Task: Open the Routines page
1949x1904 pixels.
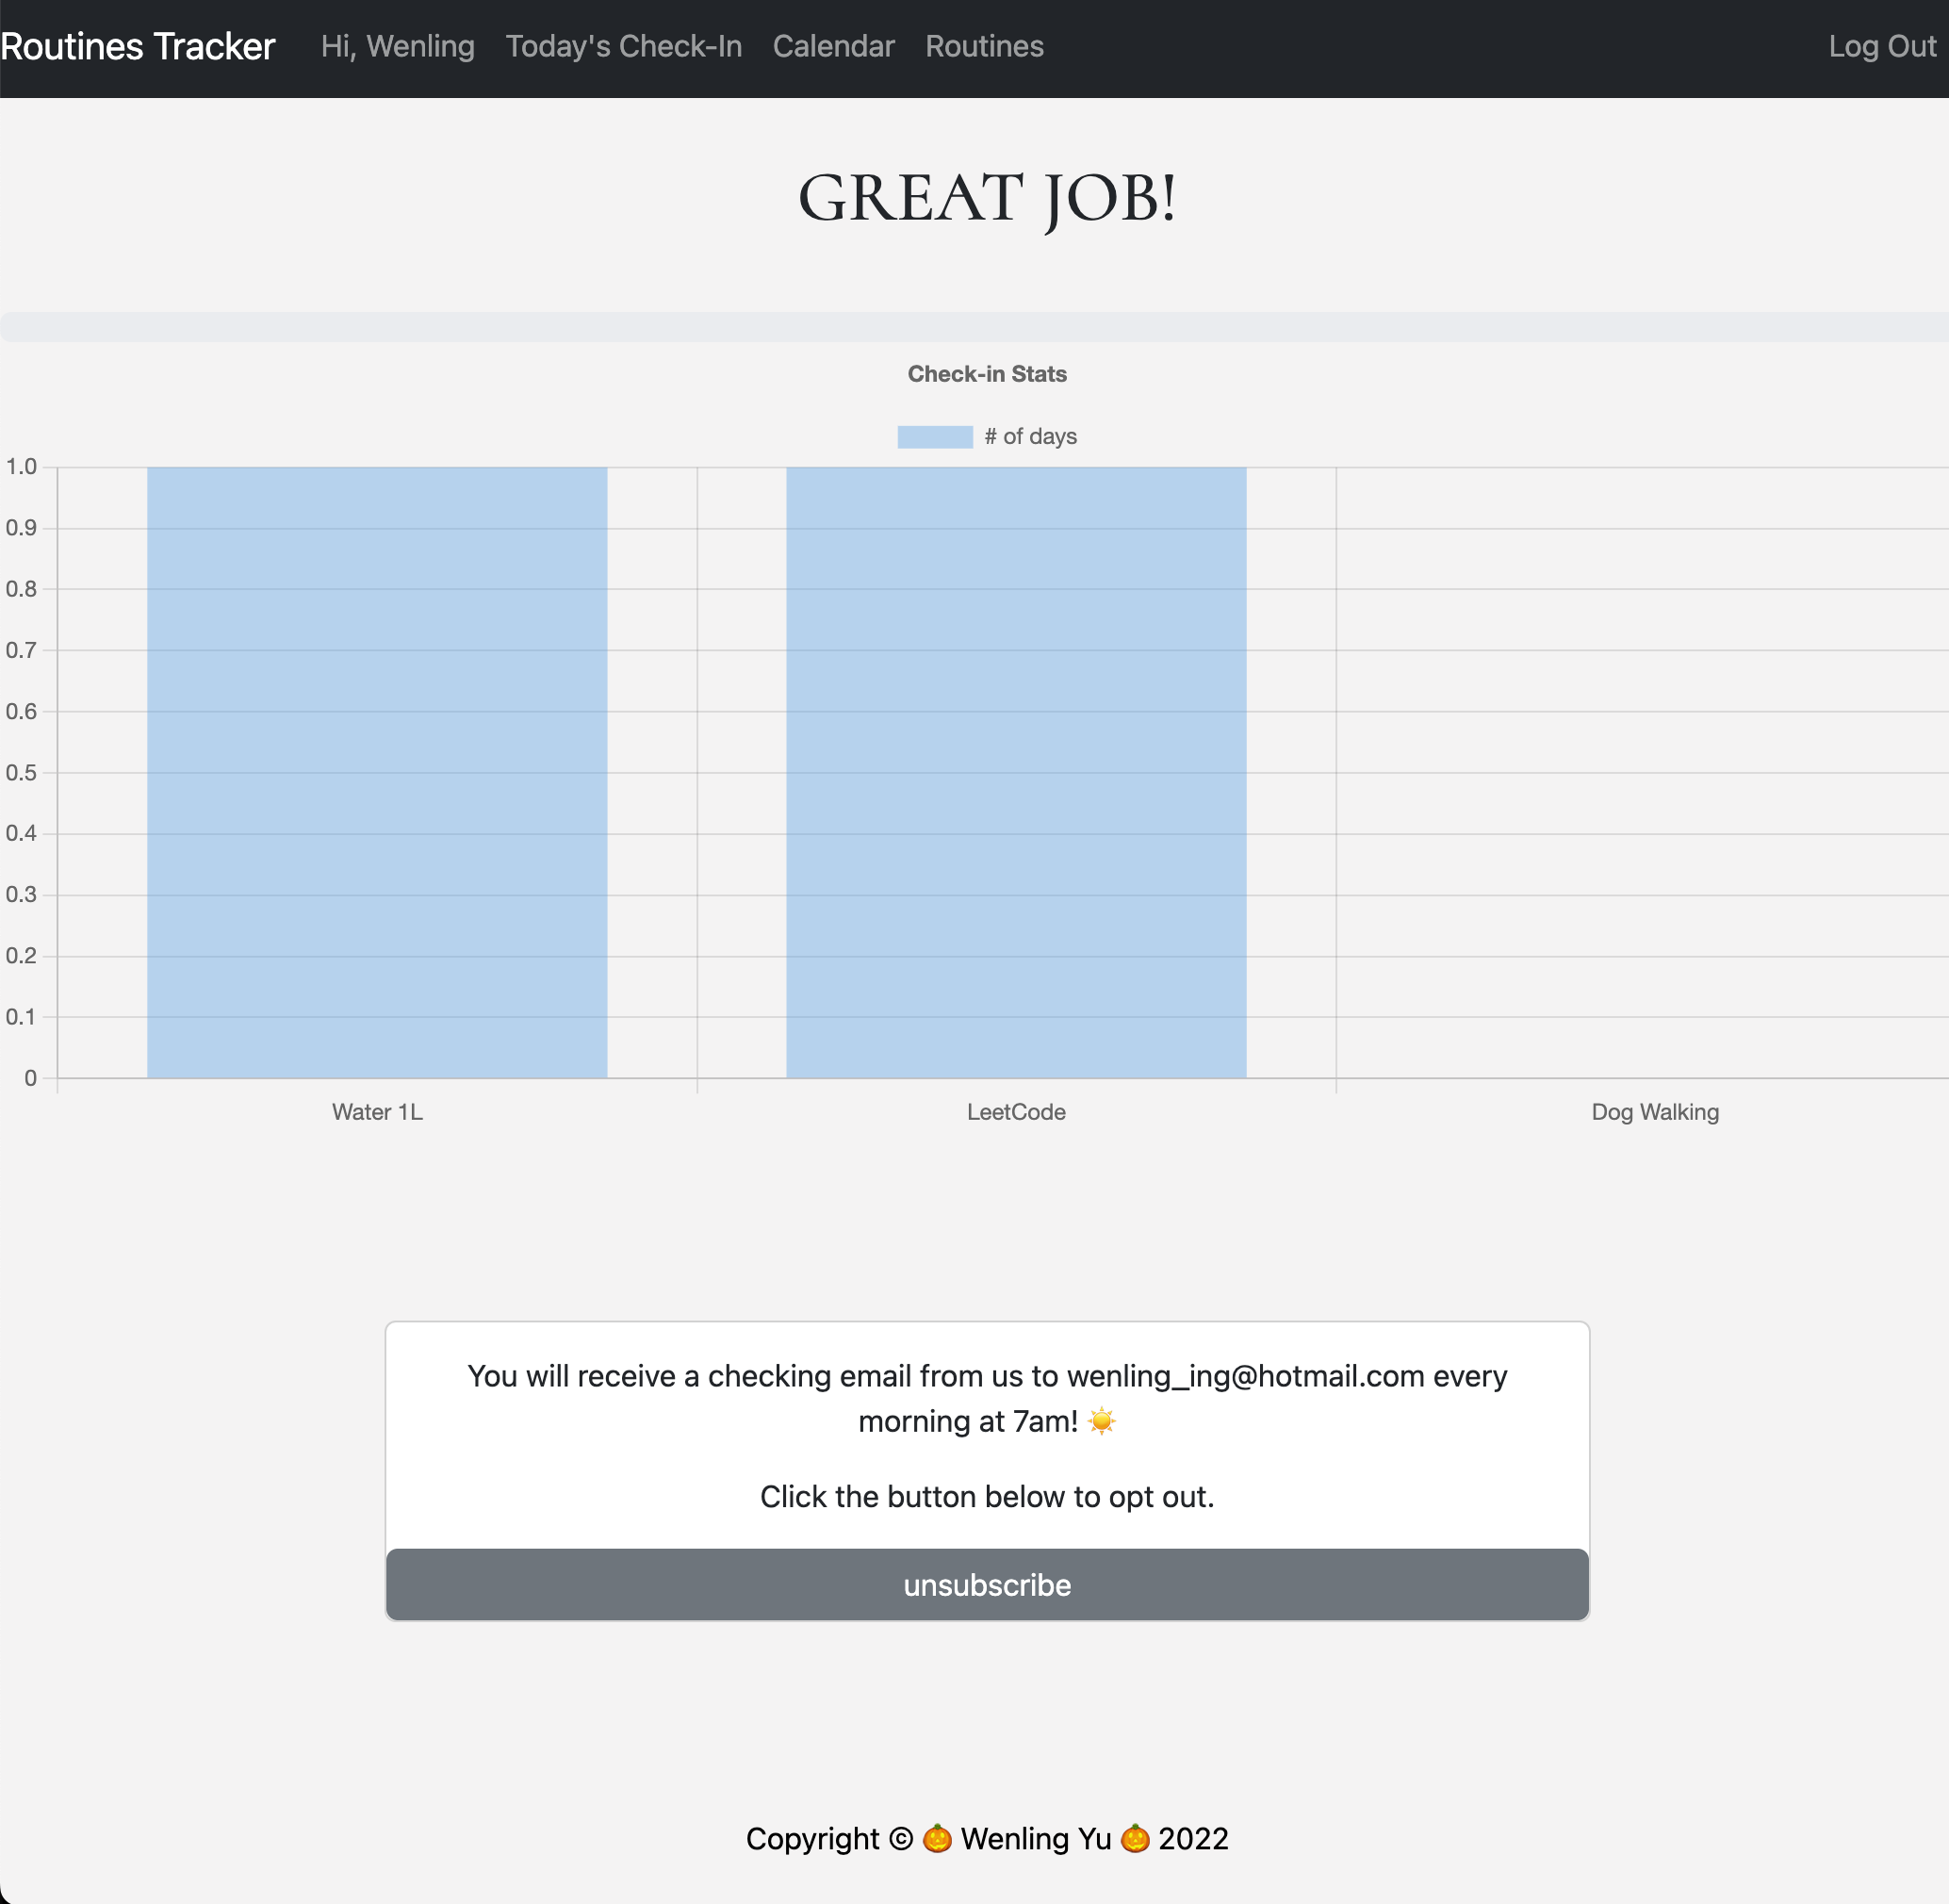Action: pyautogui.click(x=984, y=46)
